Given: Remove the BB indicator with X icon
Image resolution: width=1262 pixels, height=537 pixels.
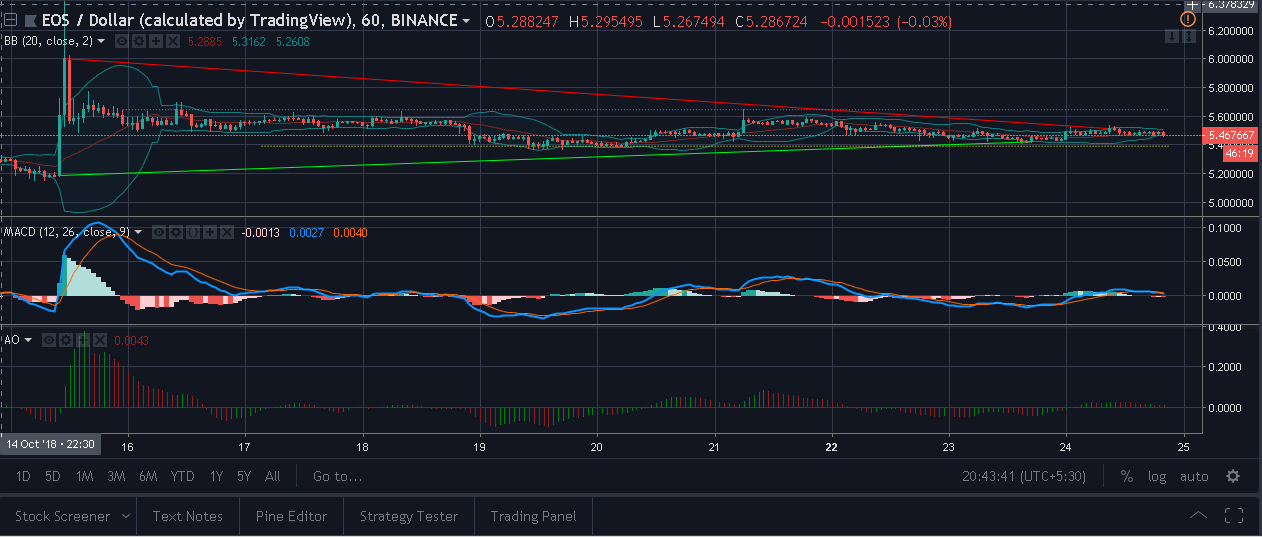Looking at the screenshot, I should pos(173,41).
